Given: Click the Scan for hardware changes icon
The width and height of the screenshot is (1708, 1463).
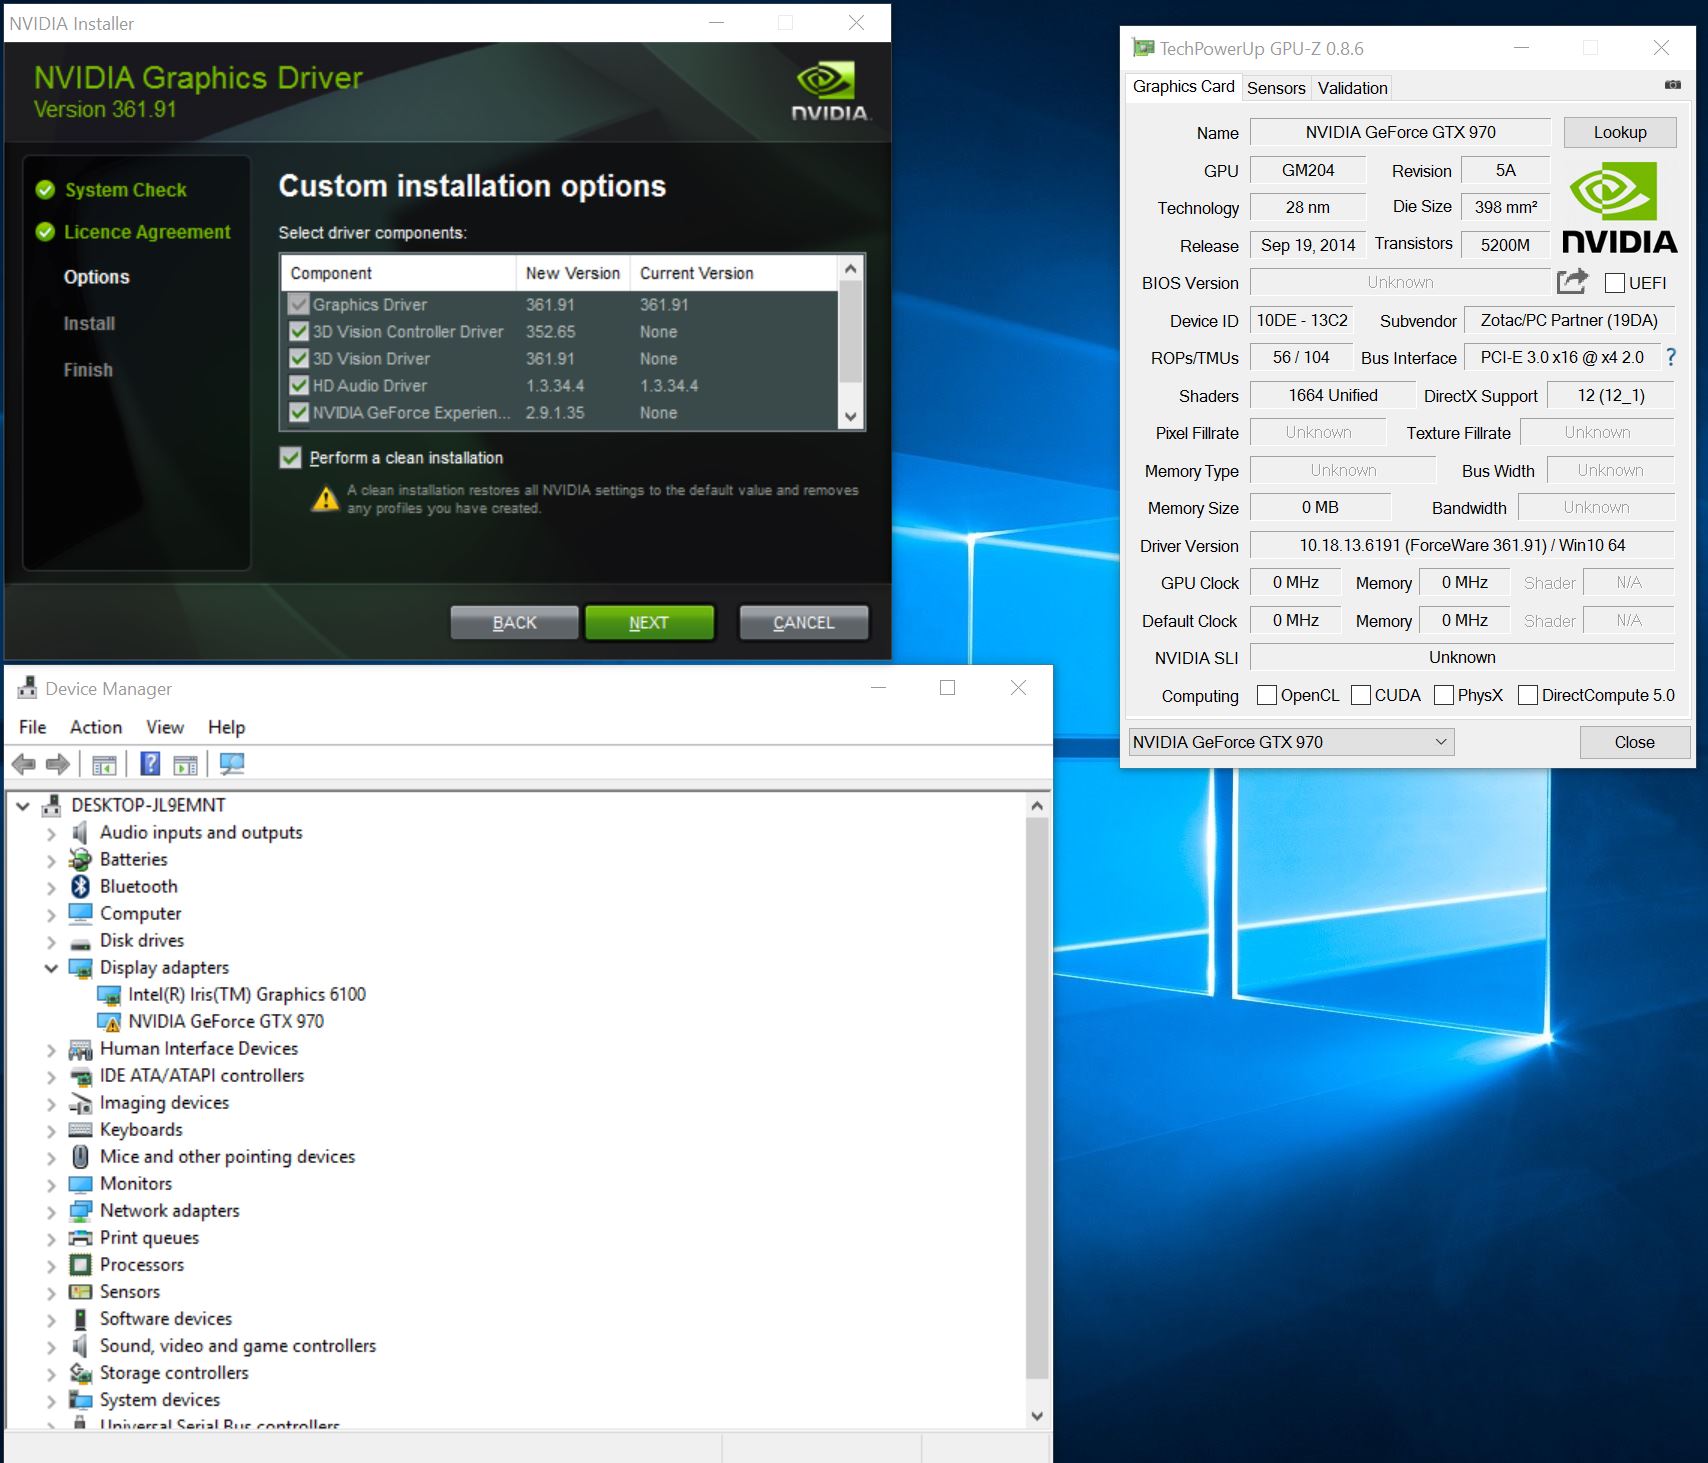Looking at the screenshot, I should click(x=232, y=765).
